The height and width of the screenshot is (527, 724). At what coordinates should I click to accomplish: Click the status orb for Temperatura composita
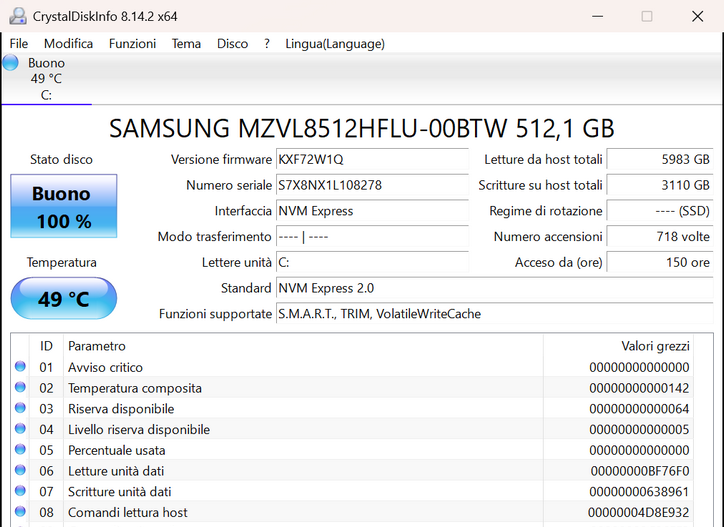coord(20,387)
